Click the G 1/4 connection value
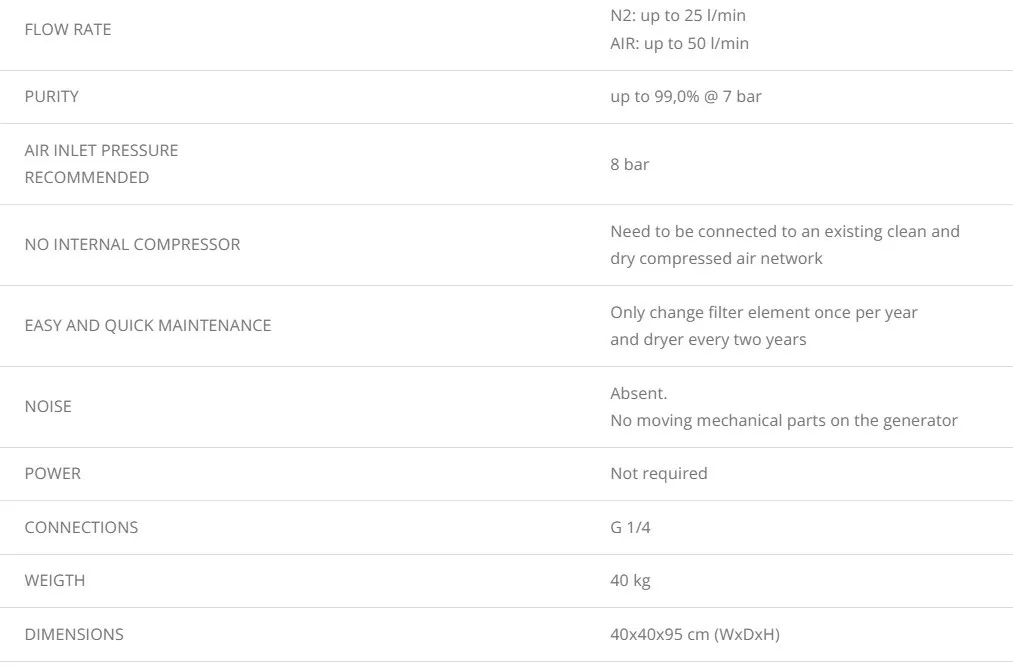The image size is (1013, 668). [630, 528]
